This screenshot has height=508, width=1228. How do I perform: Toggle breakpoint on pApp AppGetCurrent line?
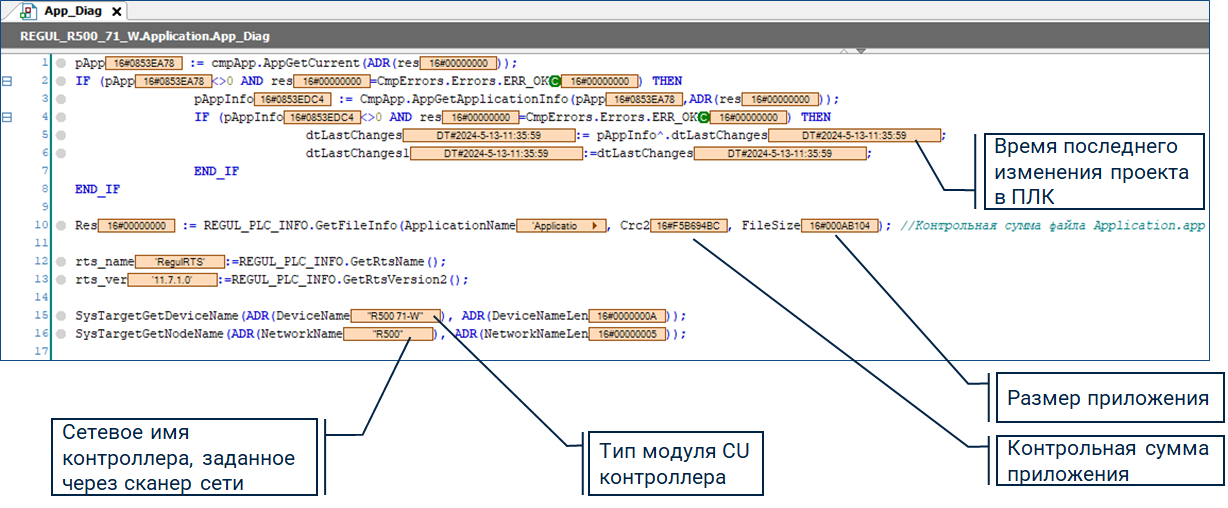[61, 63]
